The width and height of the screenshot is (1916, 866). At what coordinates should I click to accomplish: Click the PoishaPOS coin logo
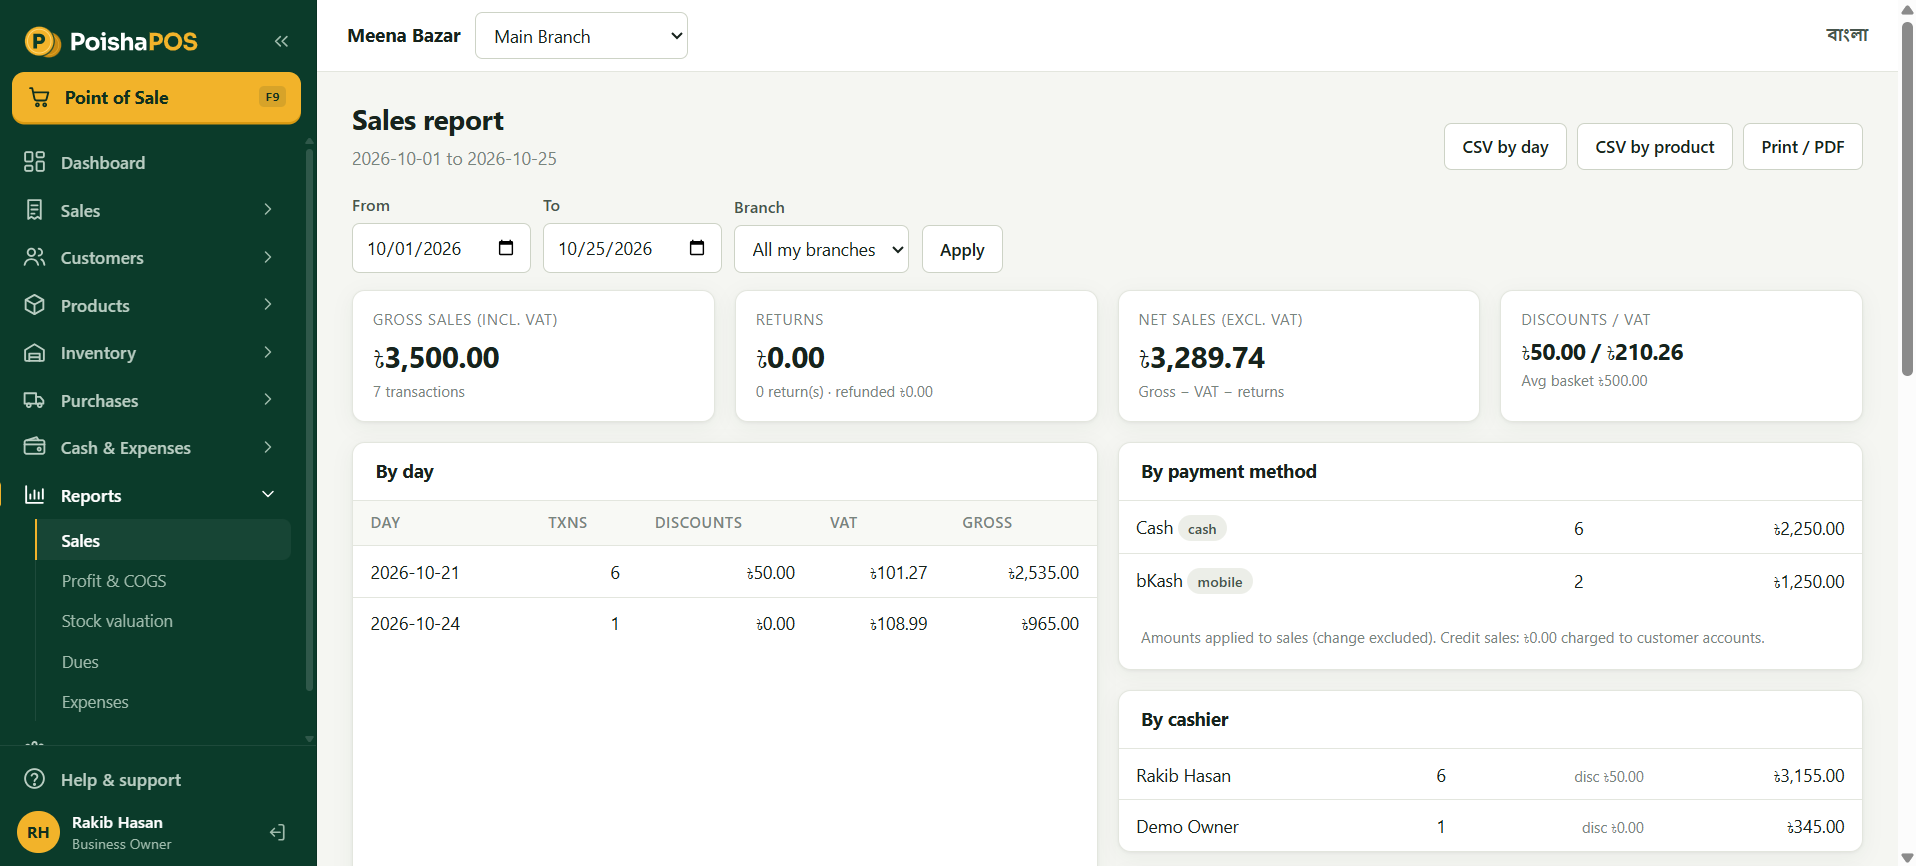[42, 42]
